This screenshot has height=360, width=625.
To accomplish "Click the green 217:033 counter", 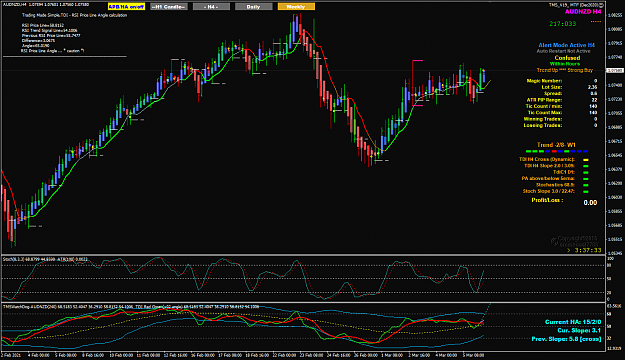I will click(x=562, y=24).
